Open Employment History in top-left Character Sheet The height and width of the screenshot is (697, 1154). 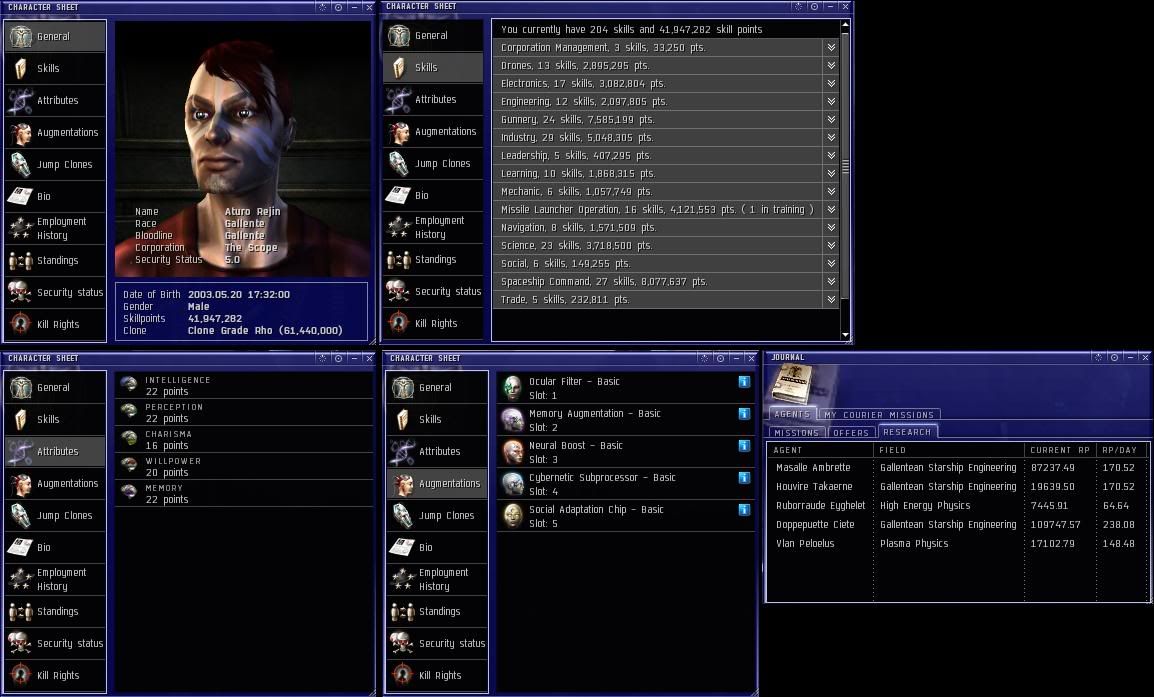coord(55,228)
